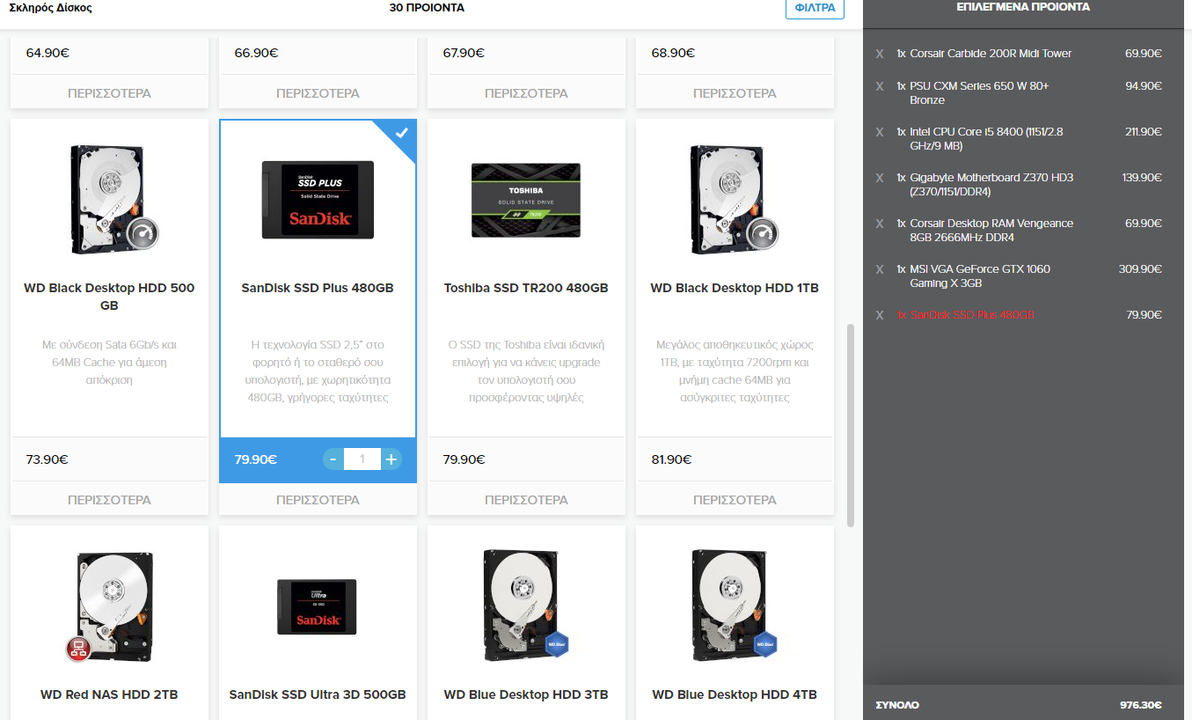Open ΠΕΡΙΣΣΟΤΕΡΑ for Toshiba SSD TR200 480GB
Screen dimensions: 1192x720
pos(526,500)
